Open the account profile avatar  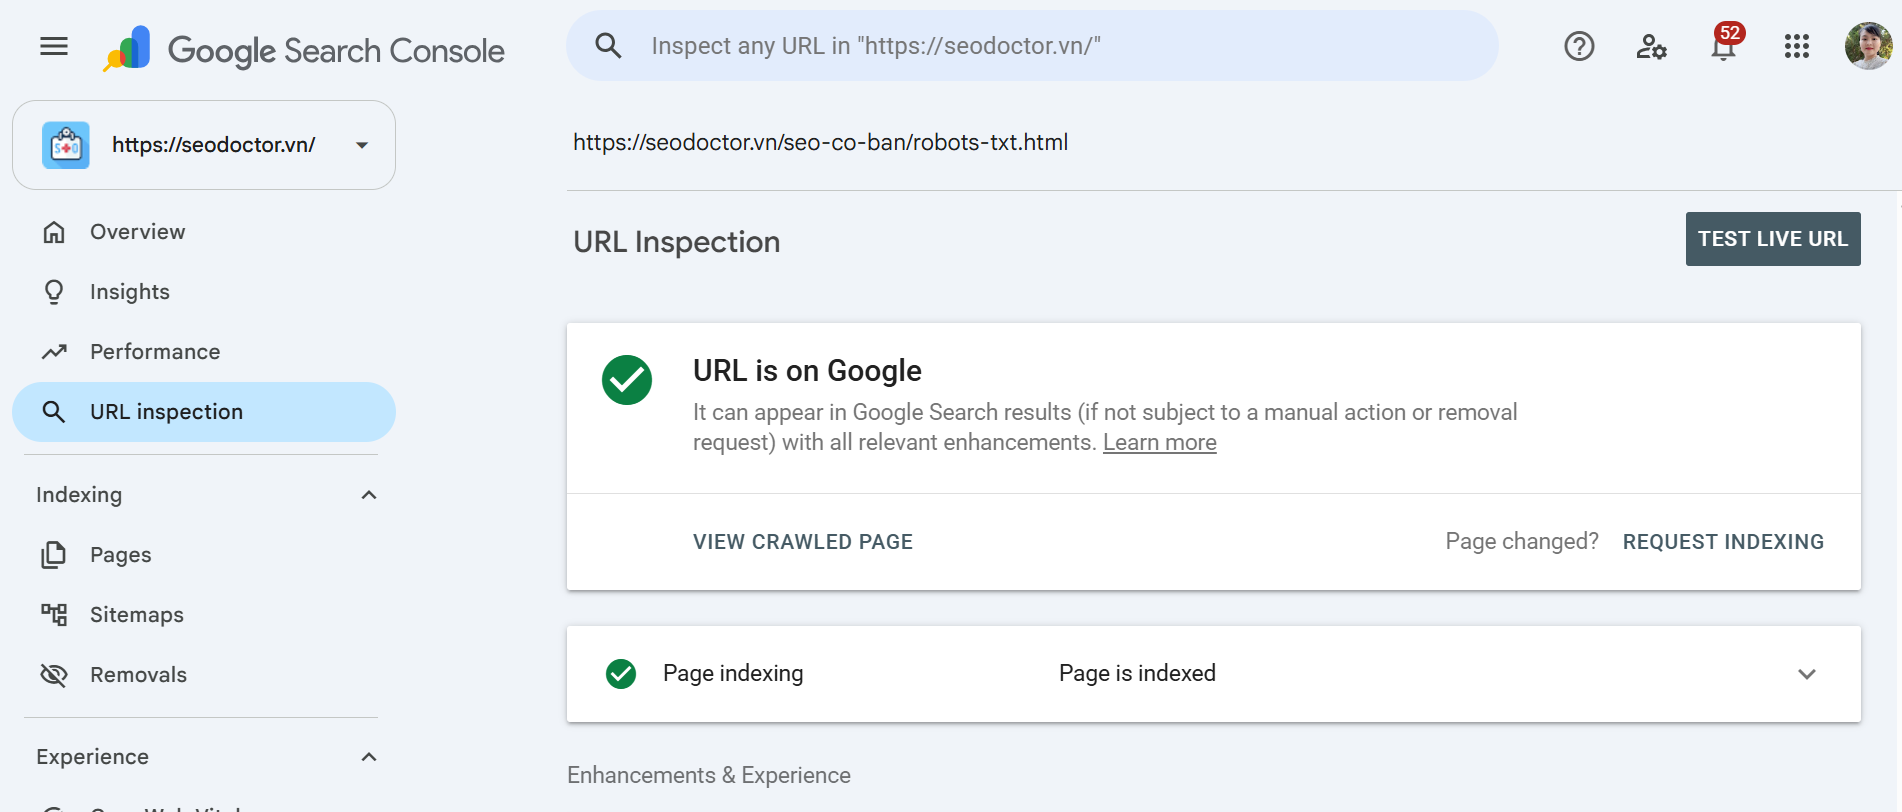pos(1868,46)
